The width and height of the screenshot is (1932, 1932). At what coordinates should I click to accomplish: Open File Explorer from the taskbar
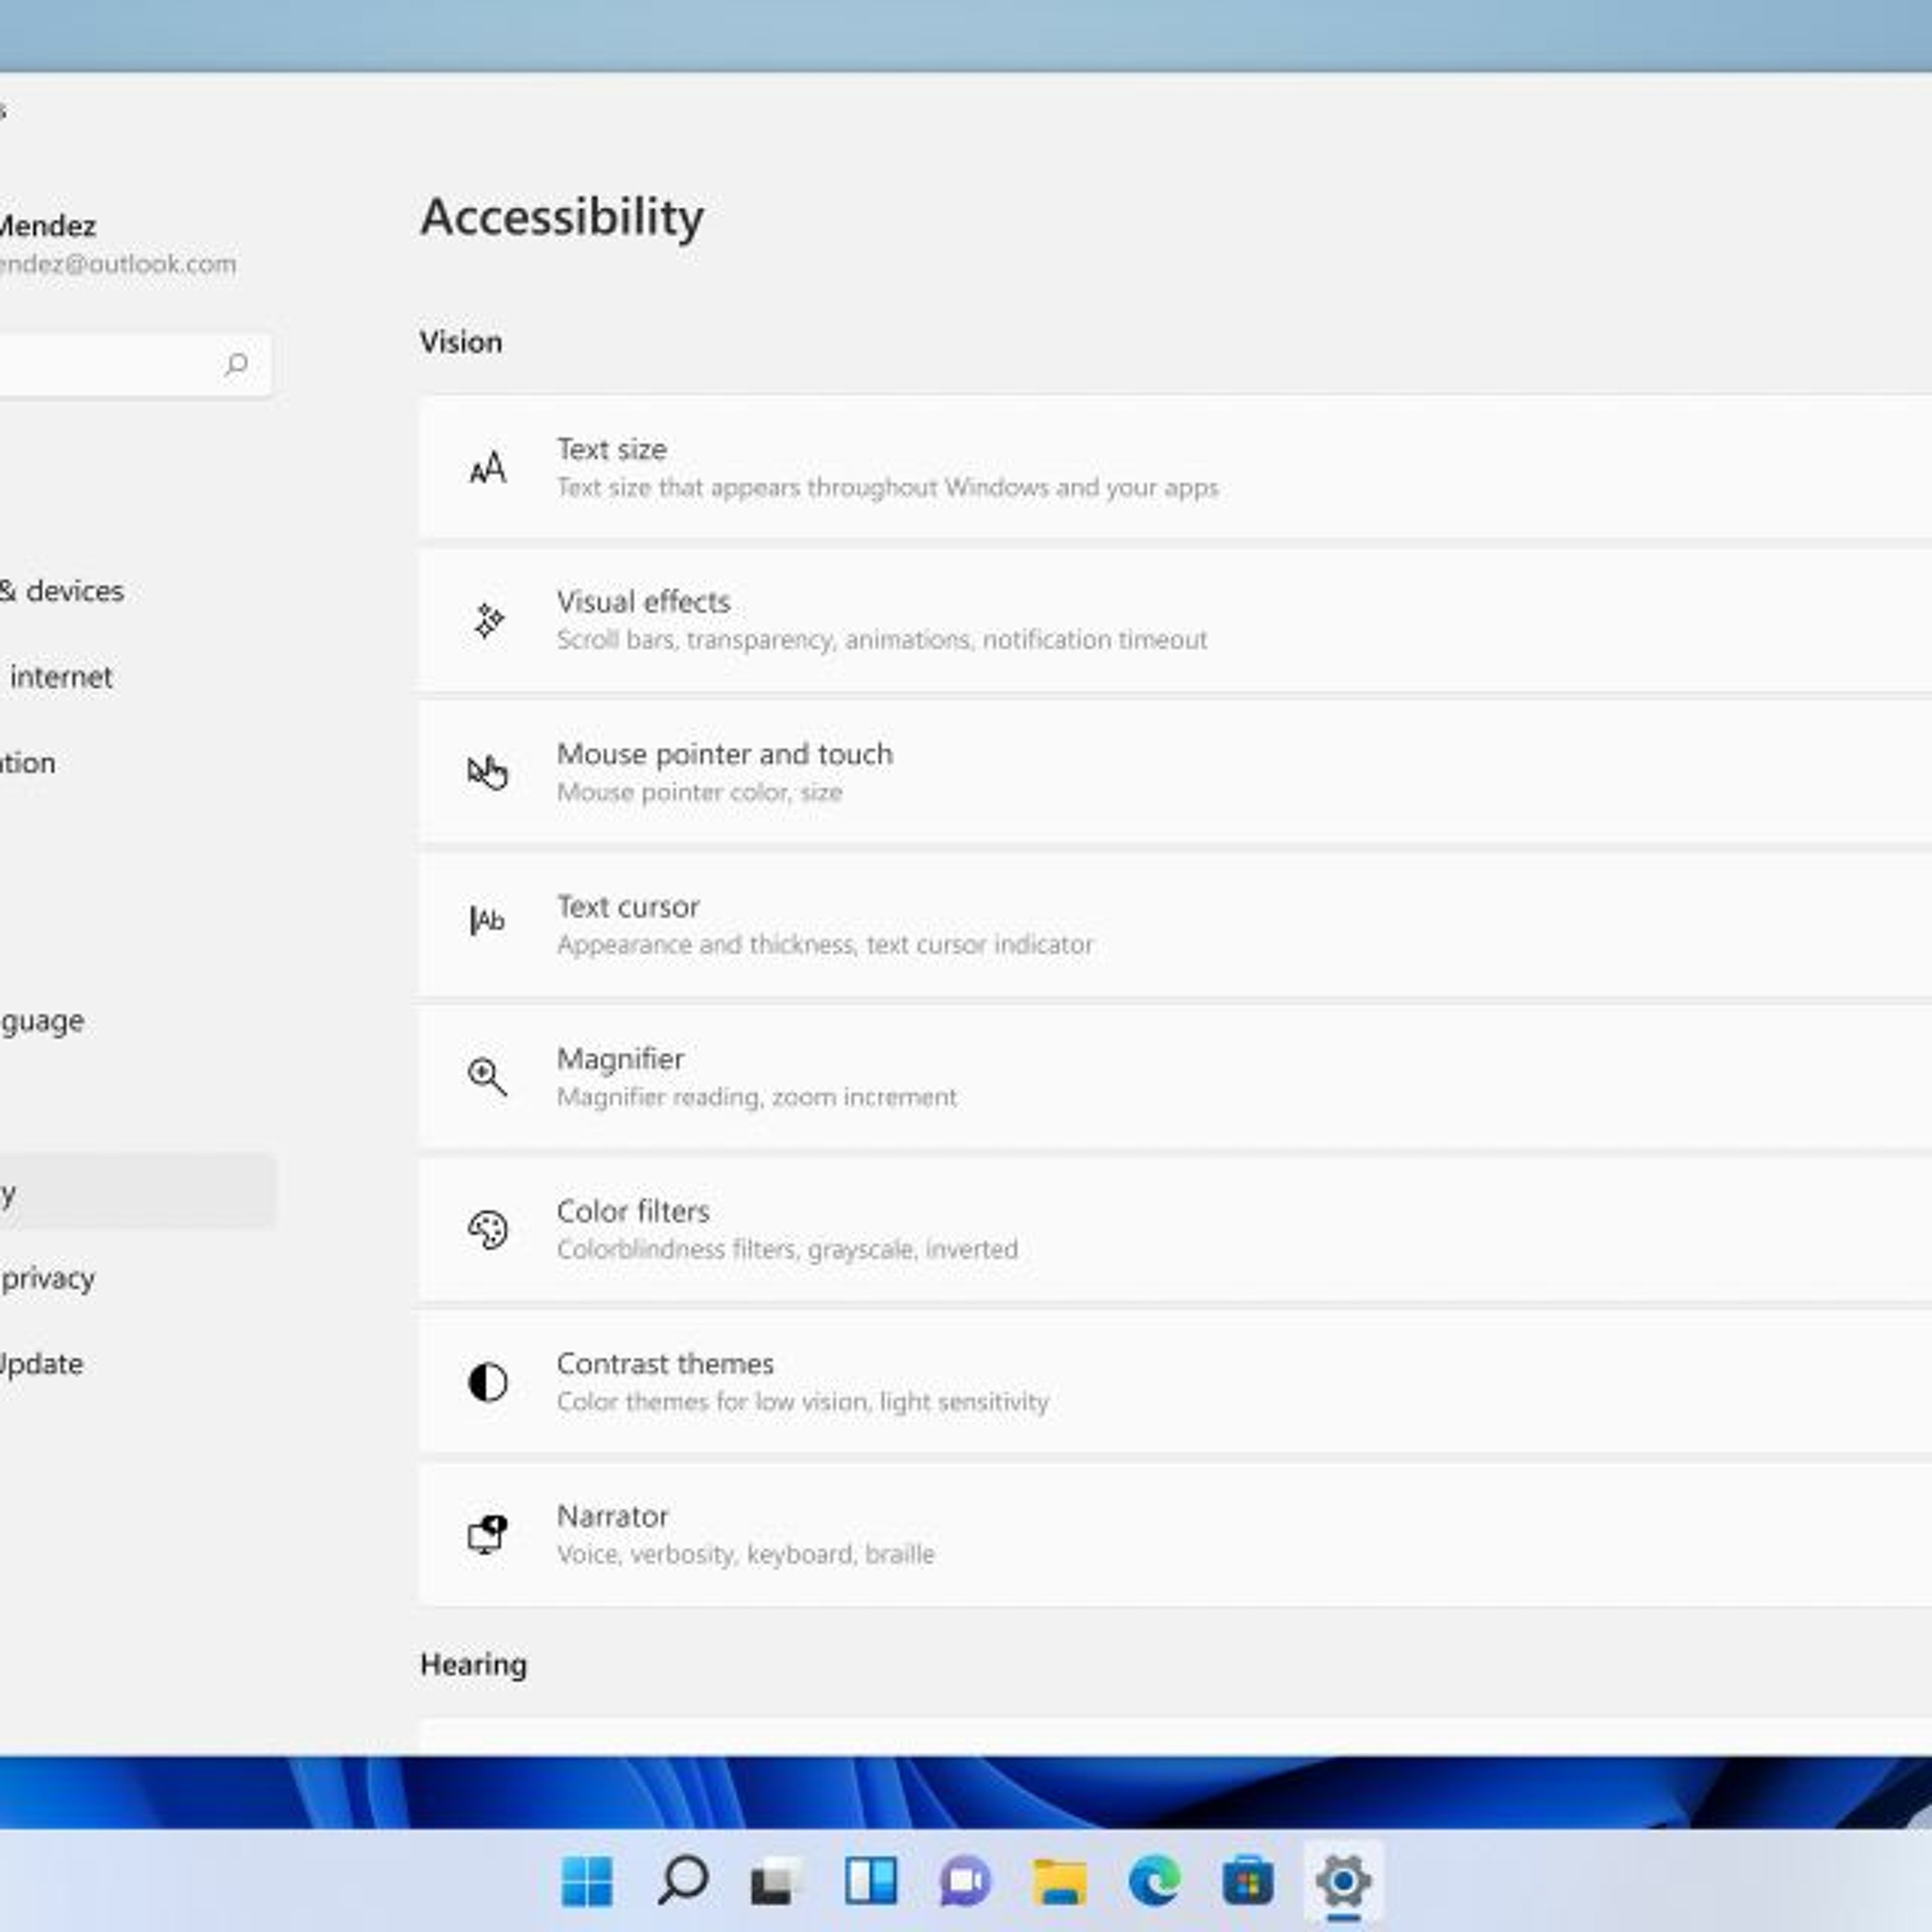click(1059, 1882)
